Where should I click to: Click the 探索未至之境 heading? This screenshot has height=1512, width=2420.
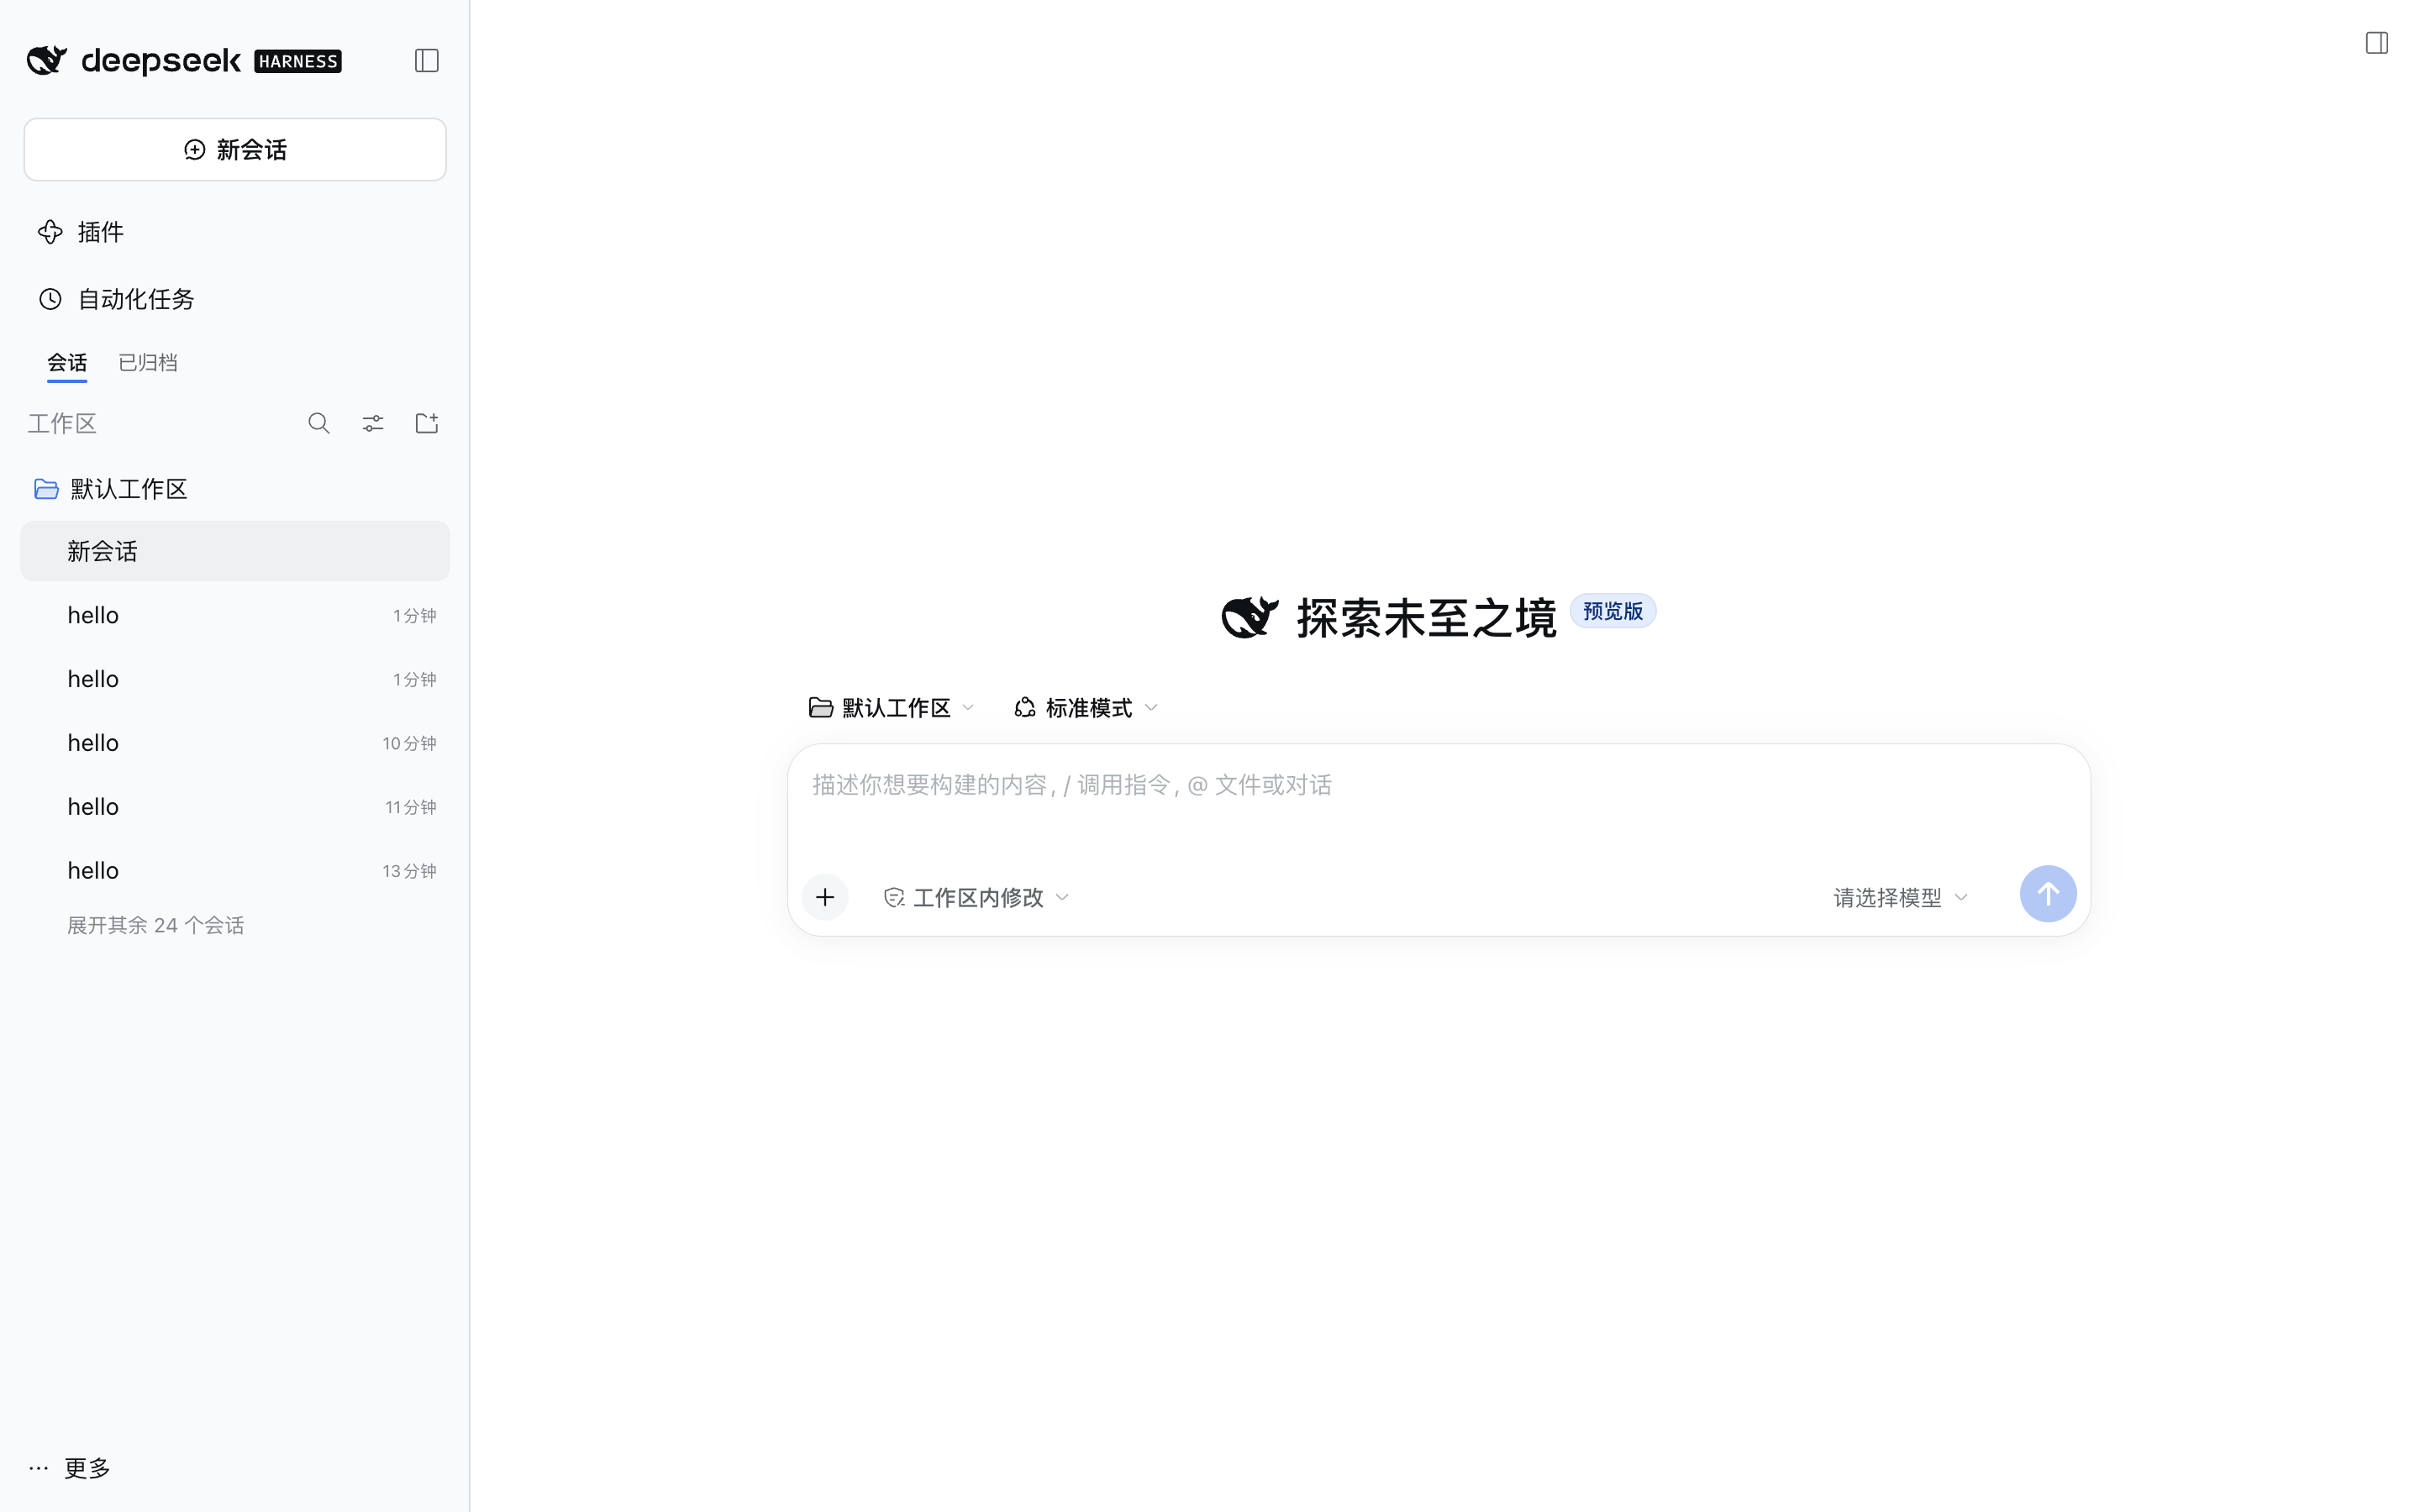1426,618
